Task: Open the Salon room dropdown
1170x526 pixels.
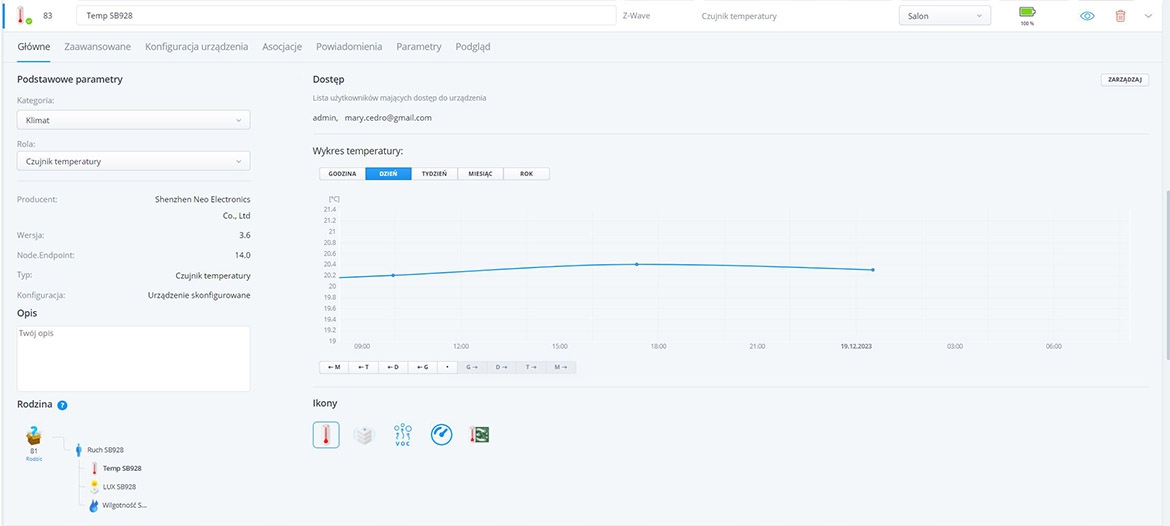Action: [x=944, y=16]
